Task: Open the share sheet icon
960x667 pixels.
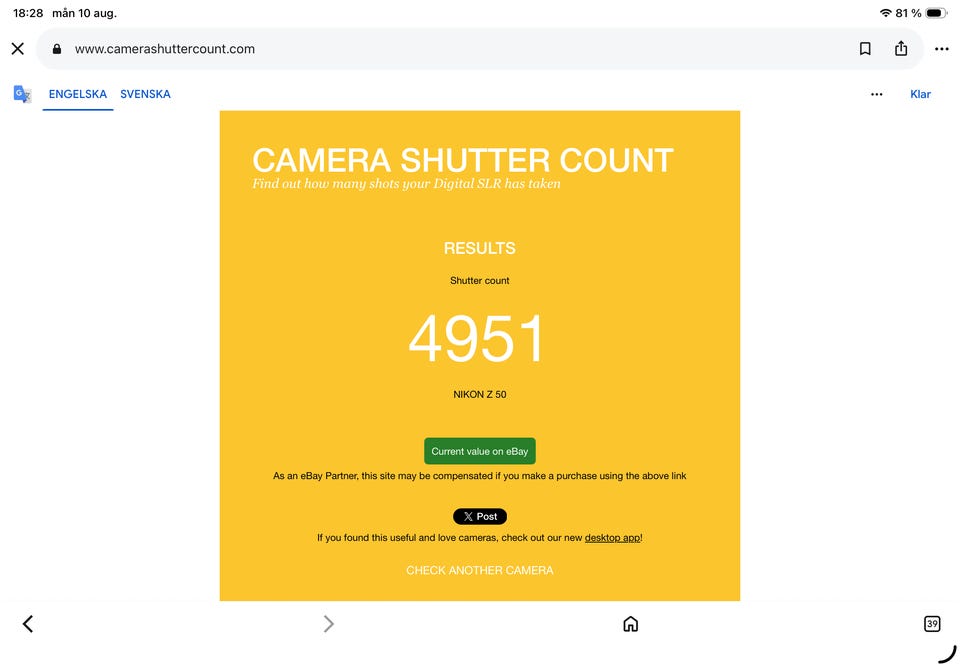Action: [x=901, y=48]
